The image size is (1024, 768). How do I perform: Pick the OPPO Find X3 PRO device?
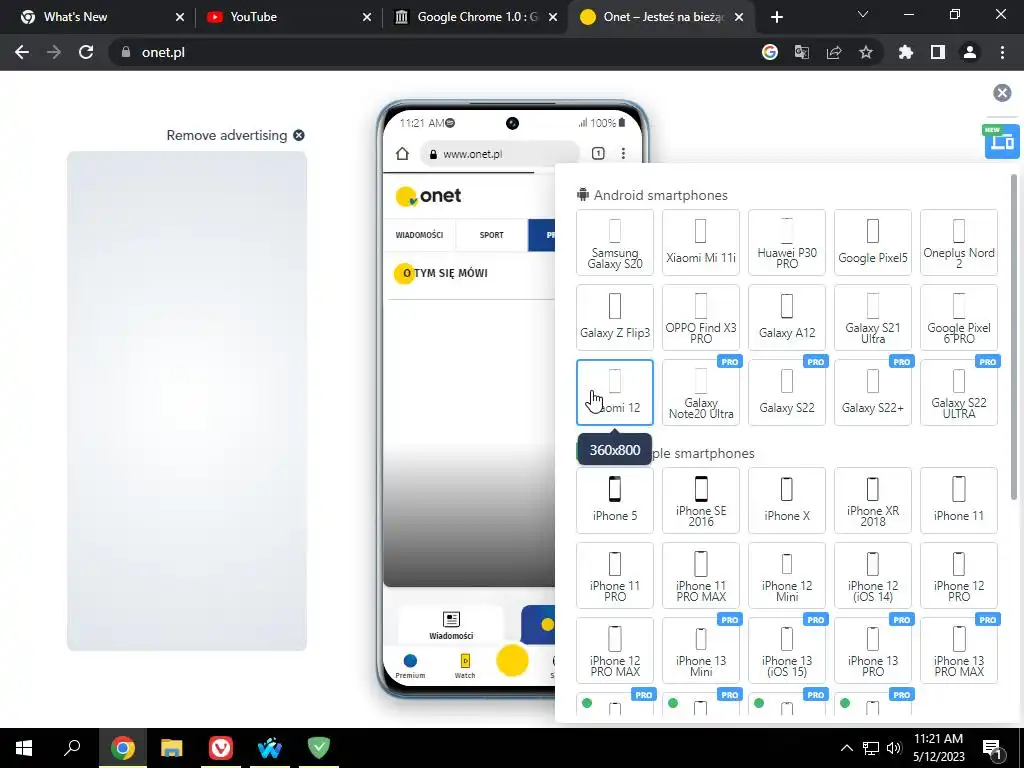[701, 317]
